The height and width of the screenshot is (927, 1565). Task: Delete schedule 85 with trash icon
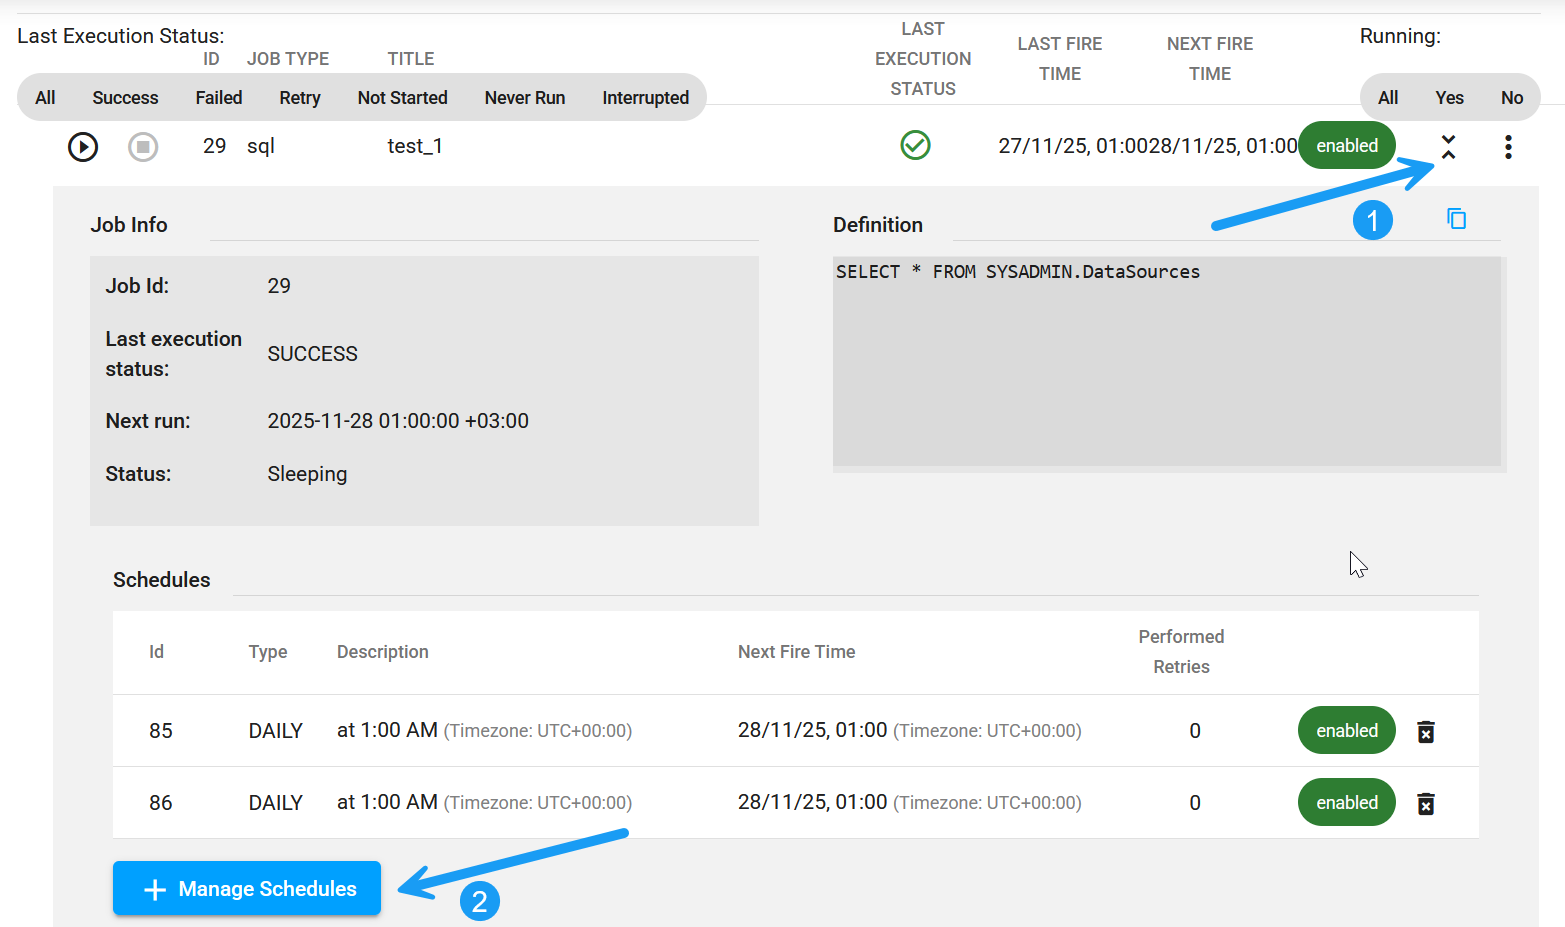click(1426, 731)
